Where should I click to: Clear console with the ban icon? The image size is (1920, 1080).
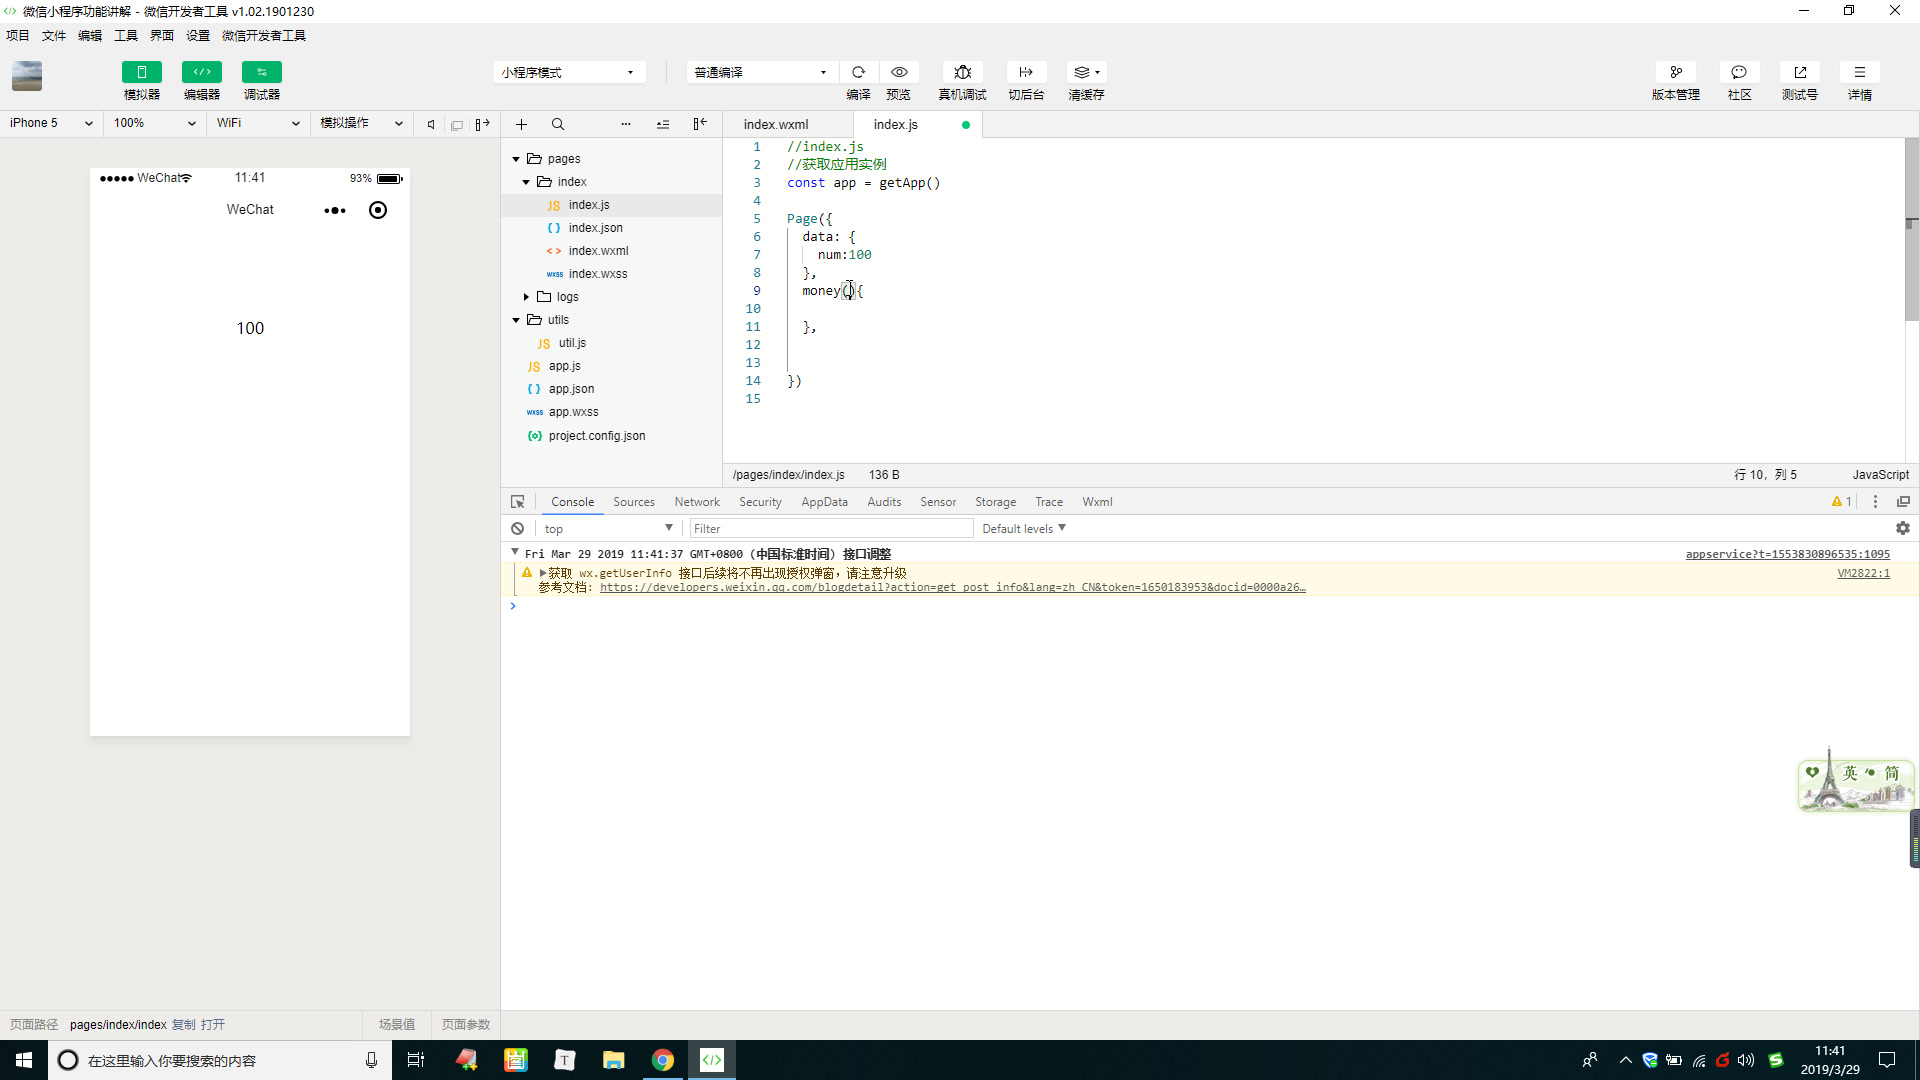(x=517, y=528)
